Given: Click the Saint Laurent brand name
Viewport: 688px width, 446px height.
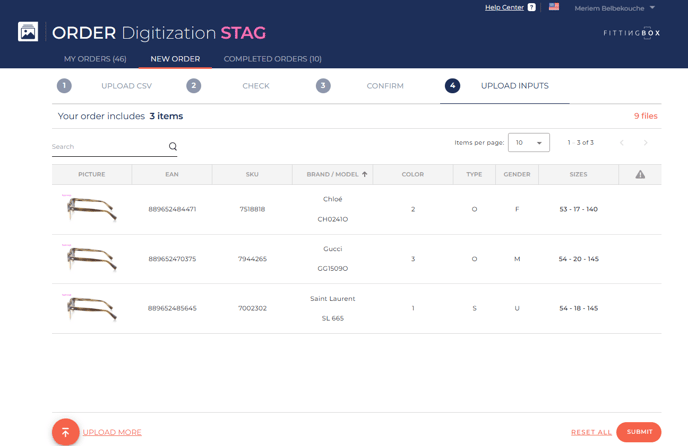Looking at the screenshot, I should point(333,299).
